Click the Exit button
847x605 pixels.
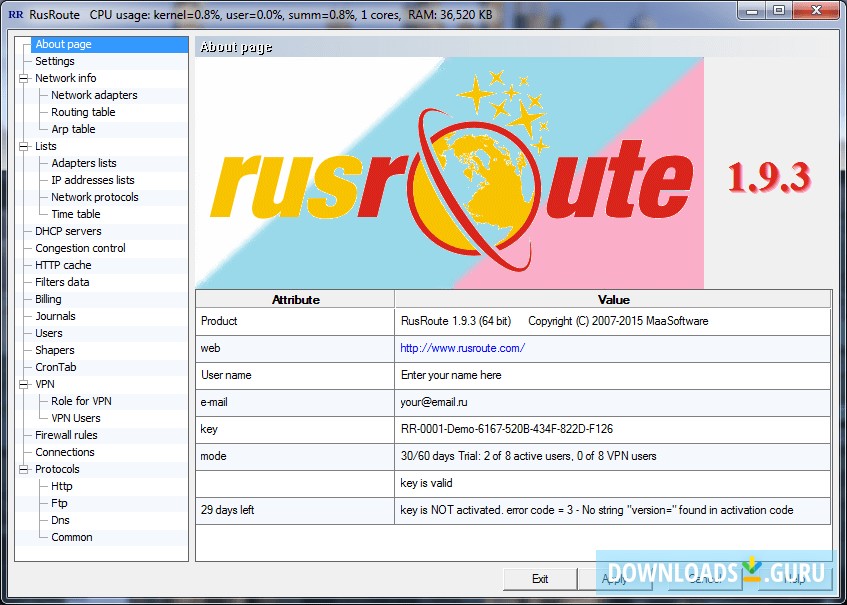[x=539, y=579]
